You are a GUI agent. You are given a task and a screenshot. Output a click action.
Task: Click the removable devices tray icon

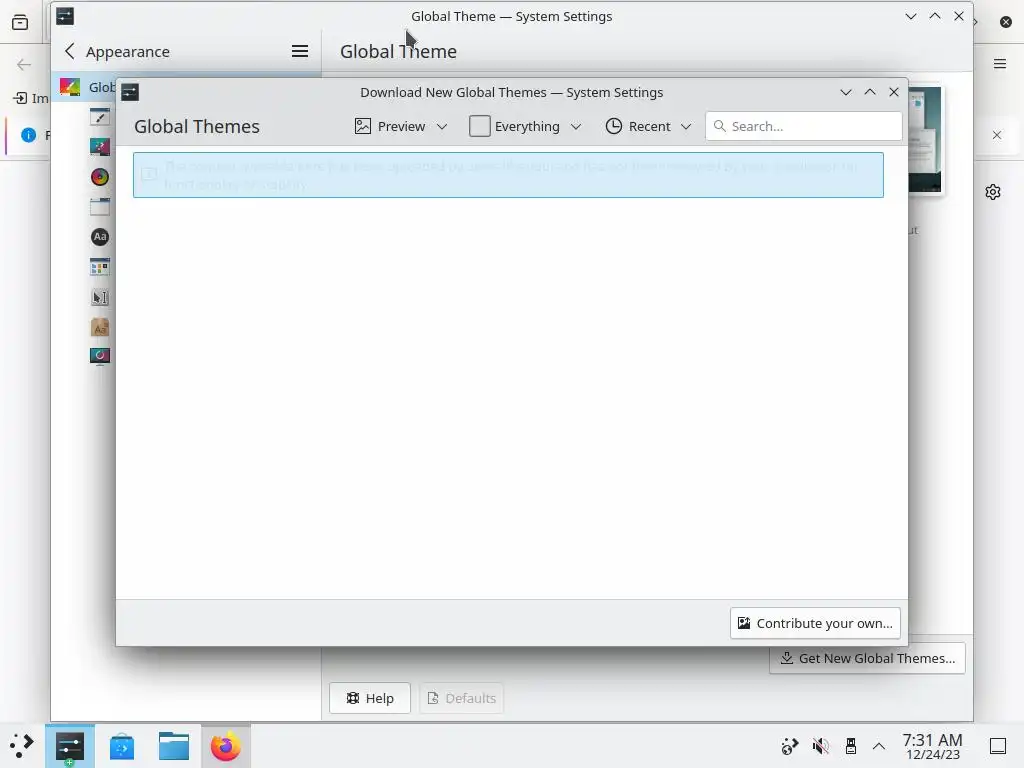(x=850, y=746)
